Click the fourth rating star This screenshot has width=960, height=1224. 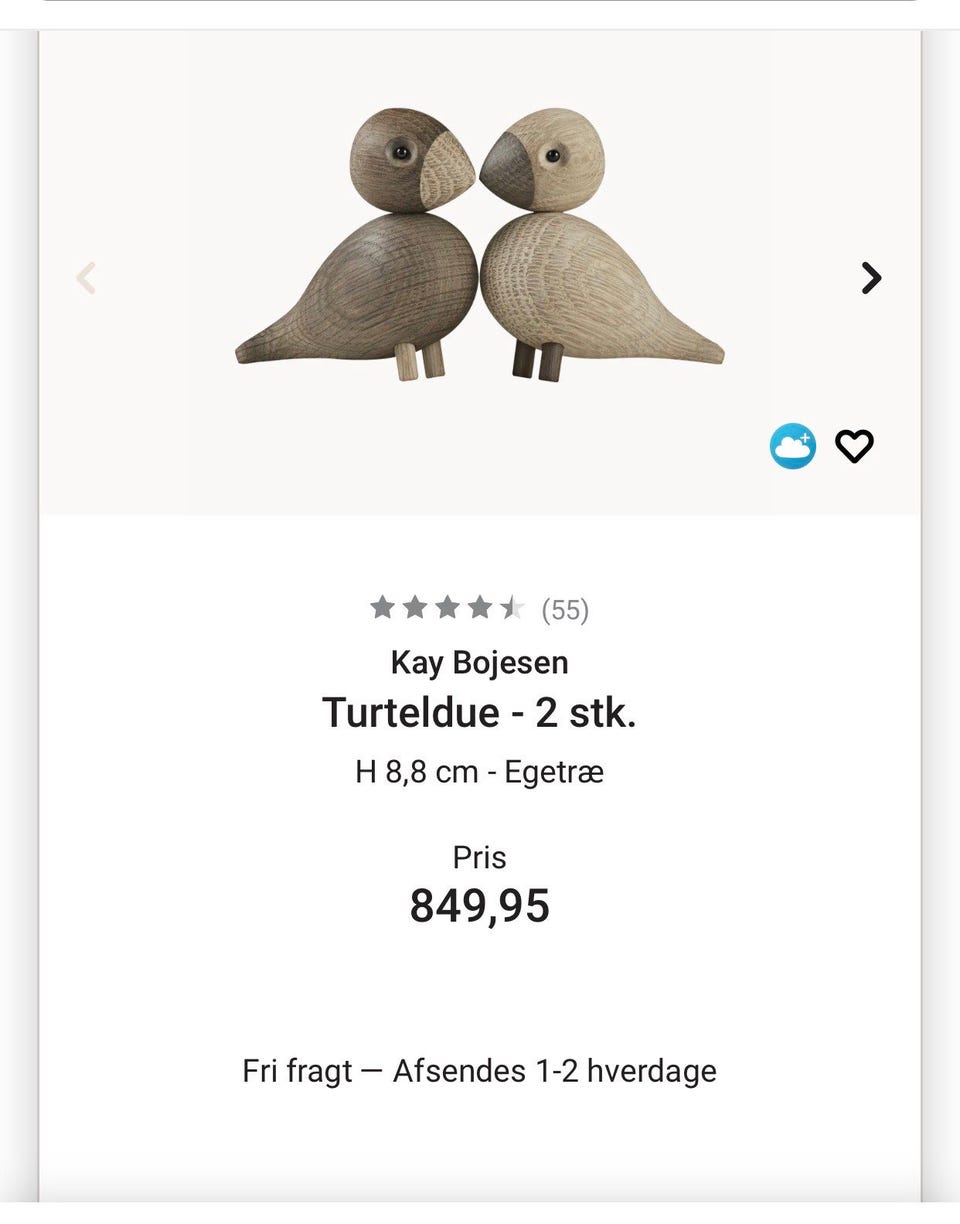click(x=480, y=607)
